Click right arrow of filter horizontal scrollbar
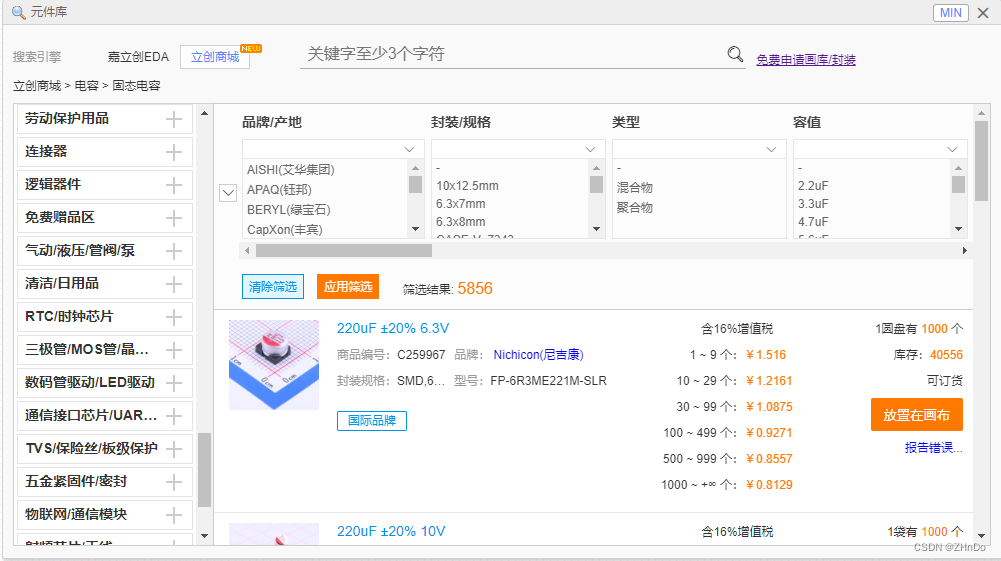This screenshot has width=1001, height=561. 964,251
